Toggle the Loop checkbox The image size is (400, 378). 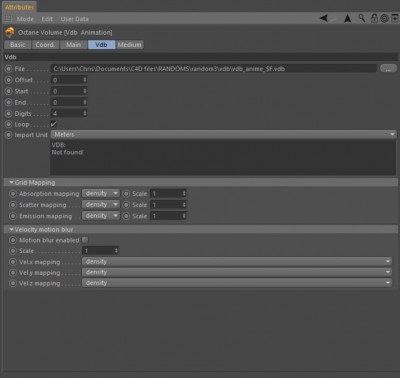[x=54, y=124]
